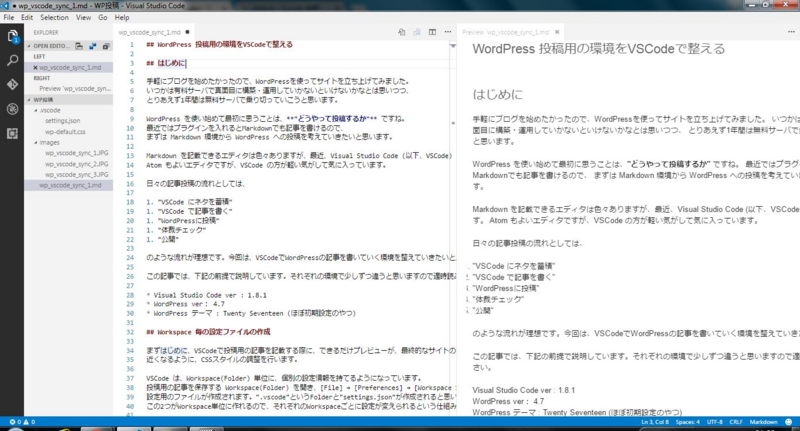Open the Source Control (Git) view
The height and width of the screenshot is (431, 800).
pos(12,84)
